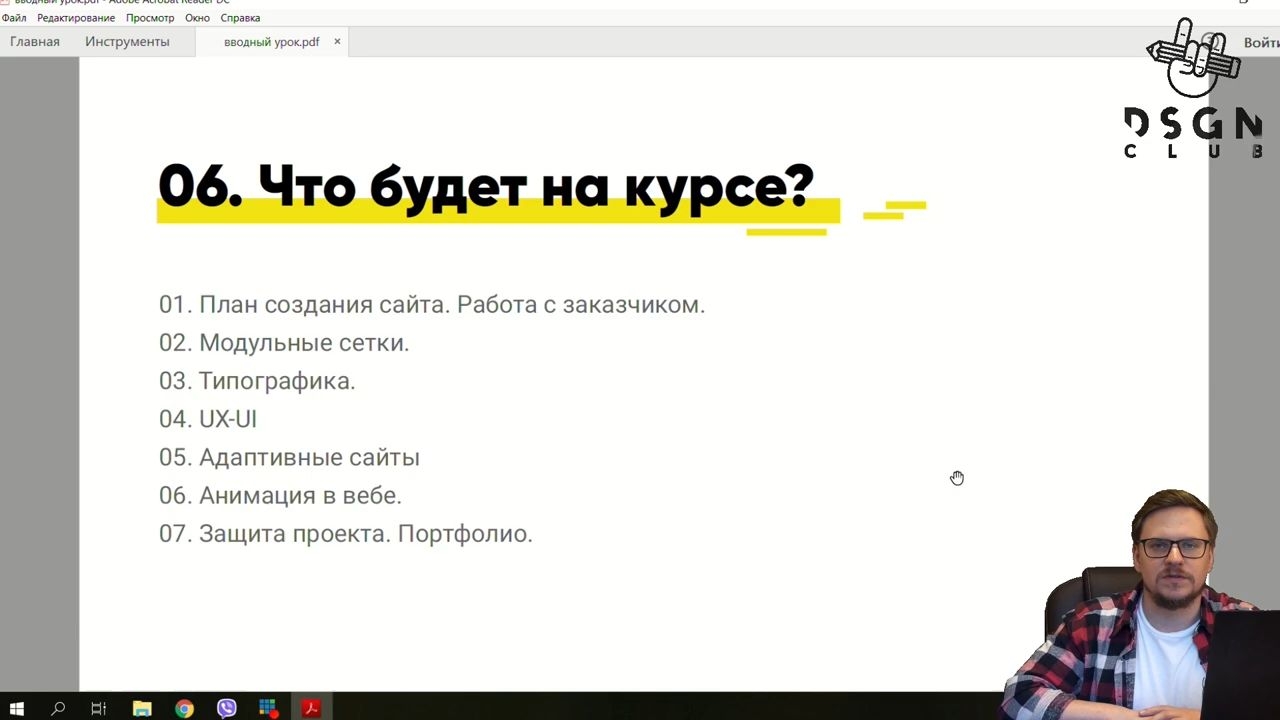1280x720 pixels.
Task: Click the line "03. Типографика."
Action: coord(257,381)
